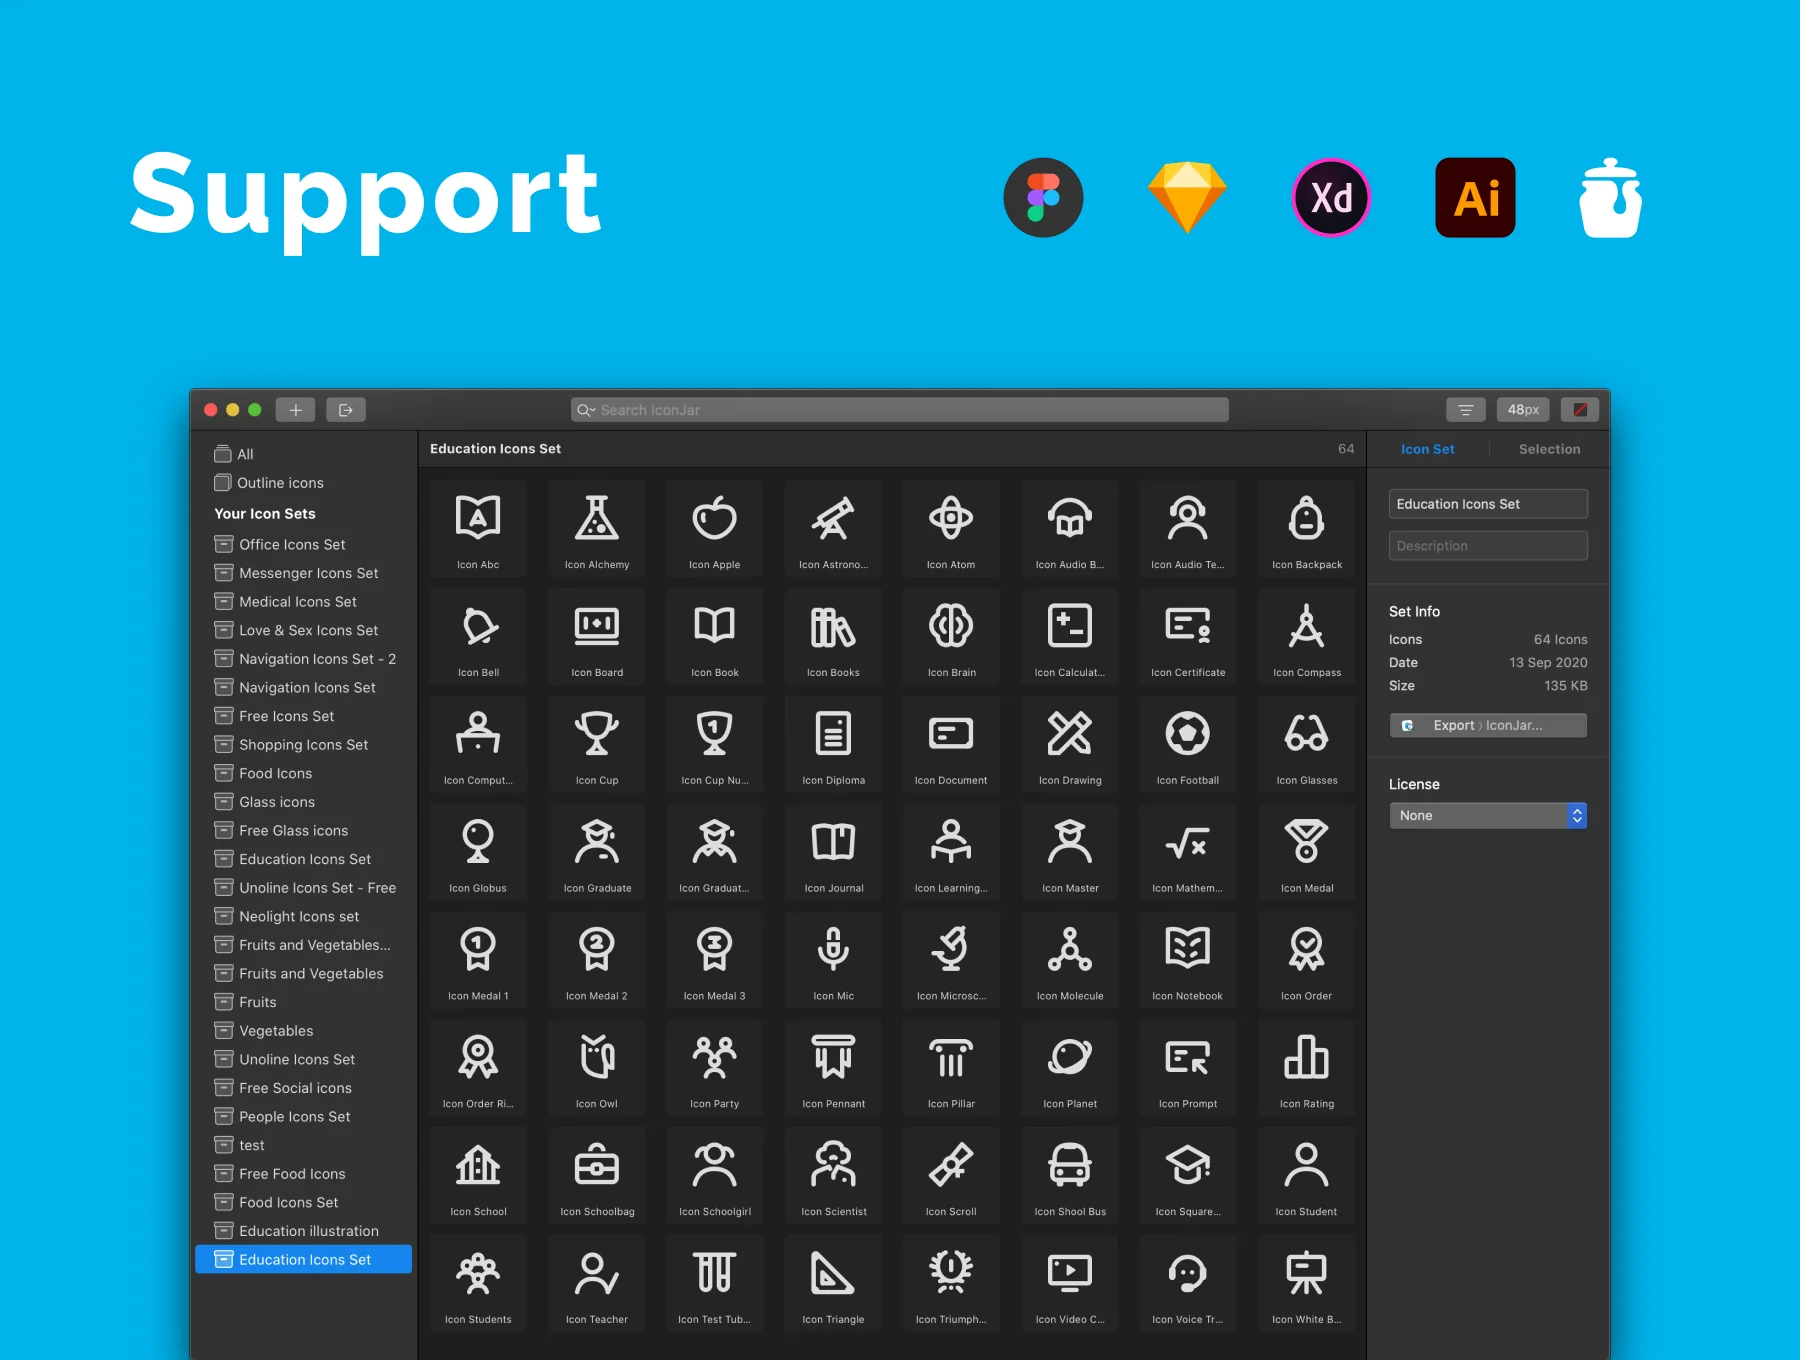Click the IconJar jar logo
Image resolution: width=1800 pixels, height=1360 pixels.
1611,197
